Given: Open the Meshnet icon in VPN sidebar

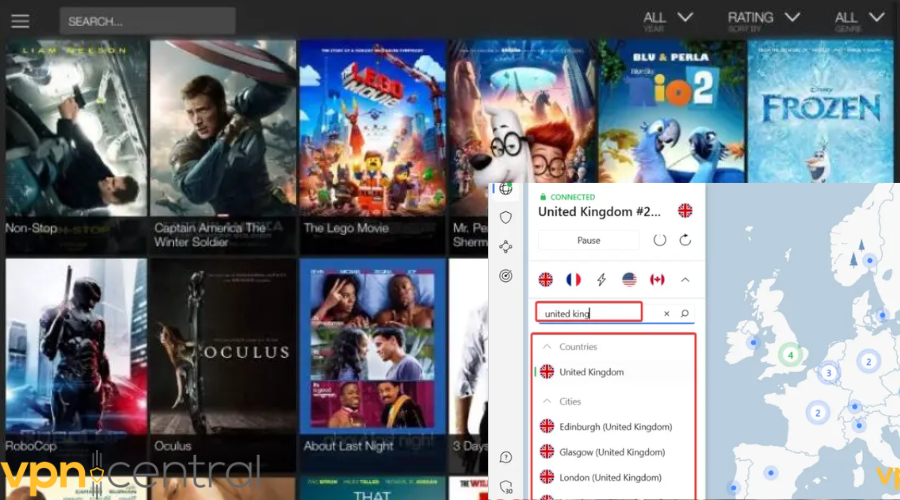Looking at the screenshot, I should 506,246.
